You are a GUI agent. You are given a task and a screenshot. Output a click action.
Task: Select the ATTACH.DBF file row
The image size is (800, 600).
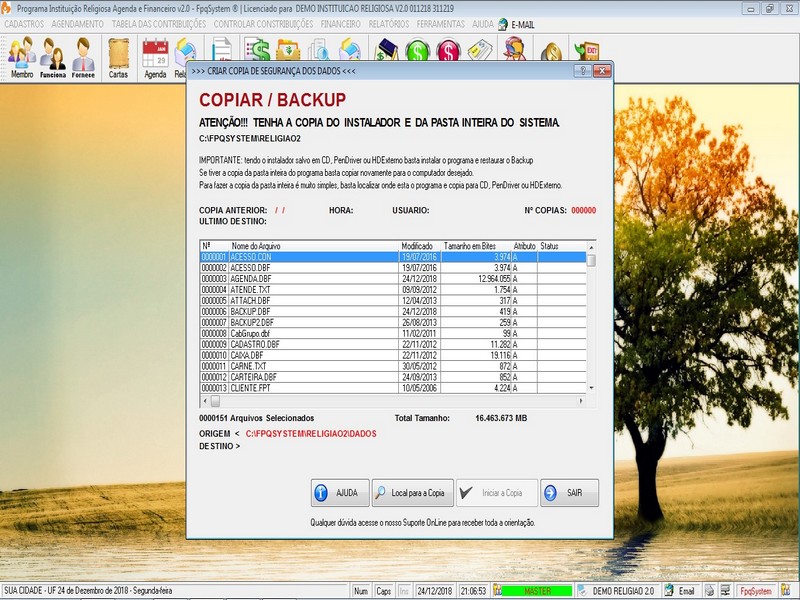(393, 301)
